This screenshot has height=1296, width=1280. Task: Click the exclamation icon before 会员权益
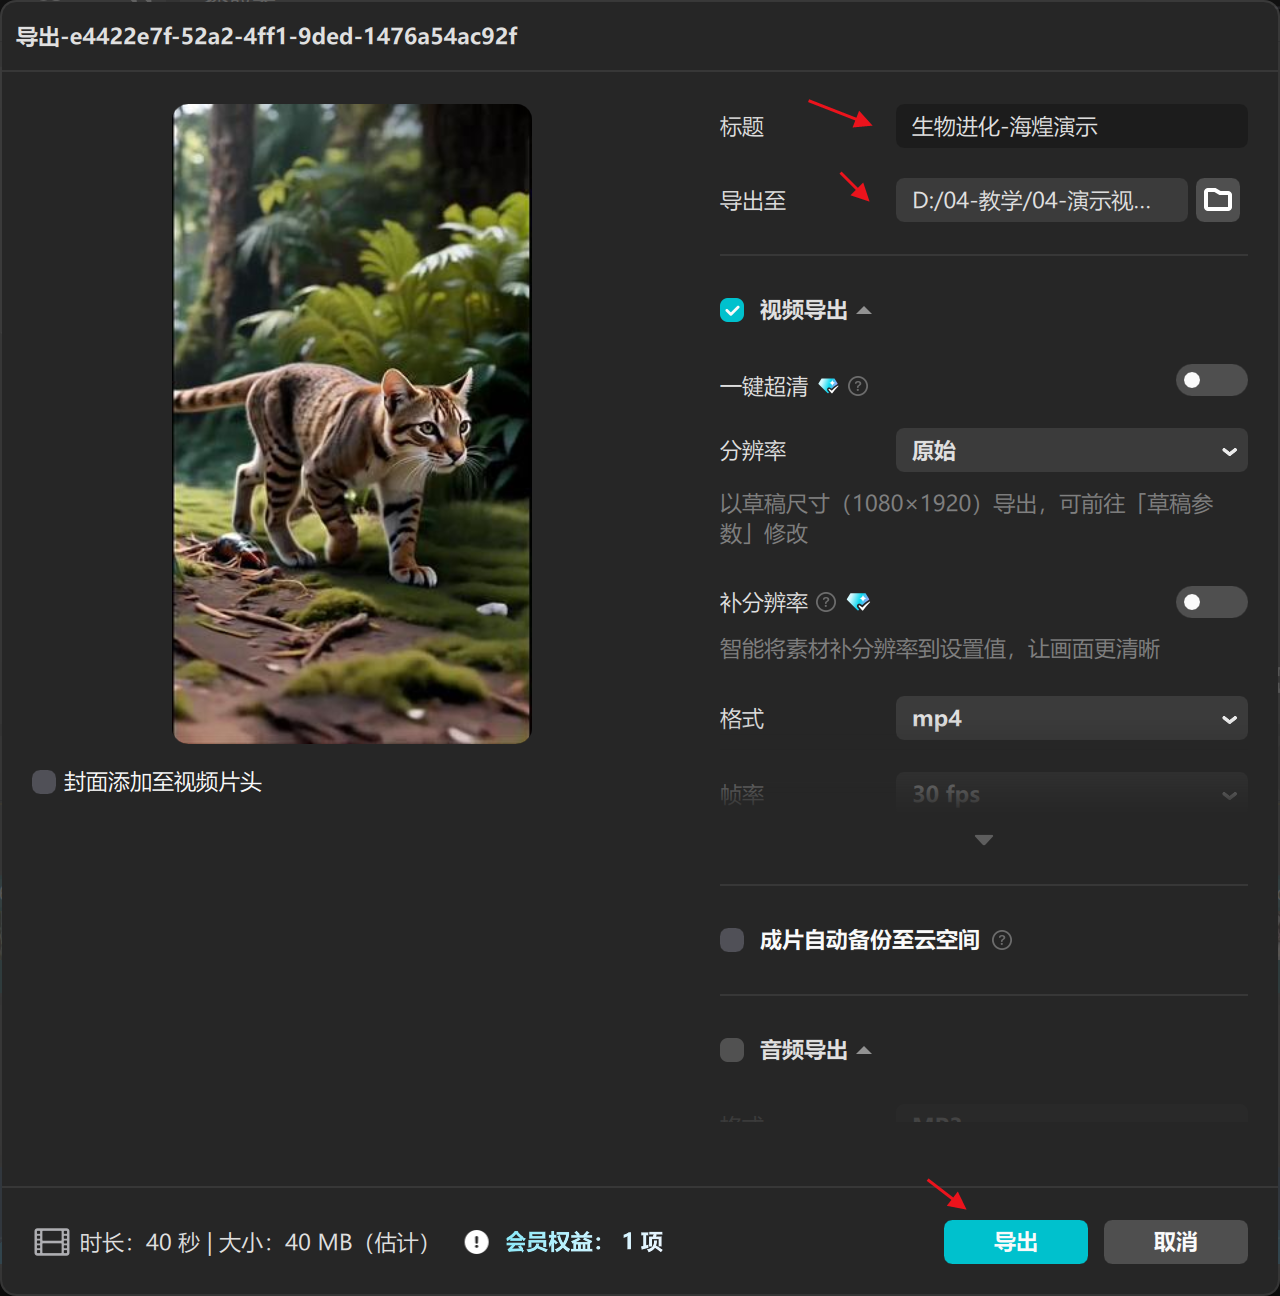coord(476,1242)
